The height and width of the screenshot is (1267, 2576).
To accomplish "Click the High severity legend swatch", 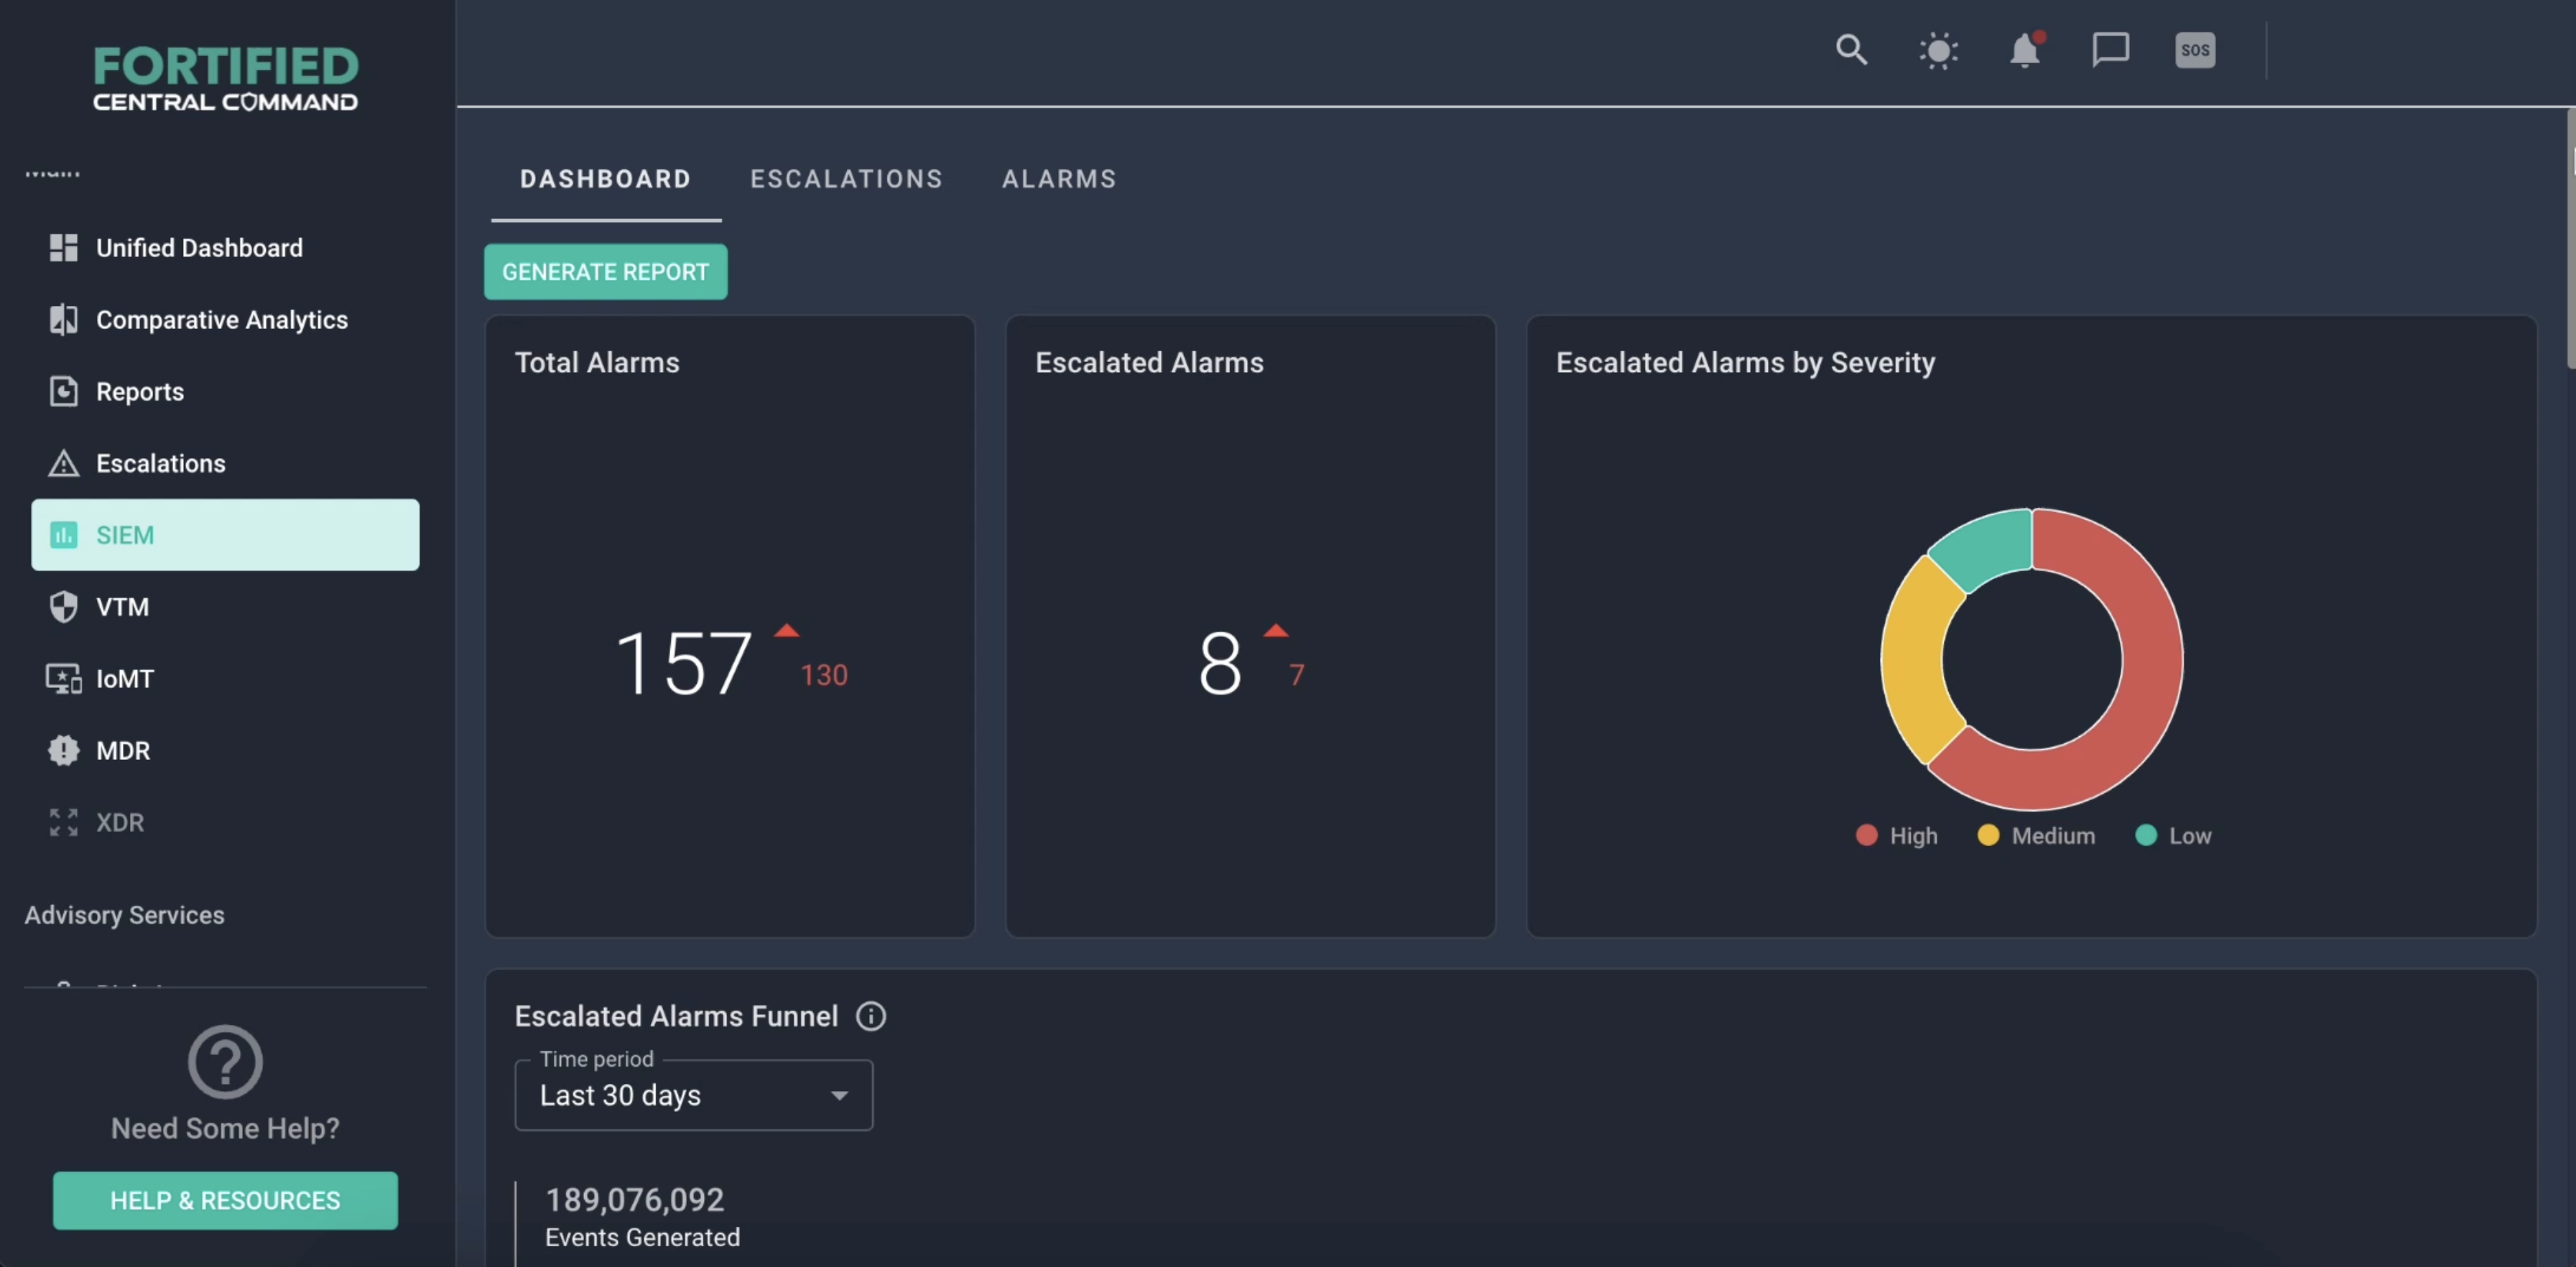I will tap(1866, 835).
